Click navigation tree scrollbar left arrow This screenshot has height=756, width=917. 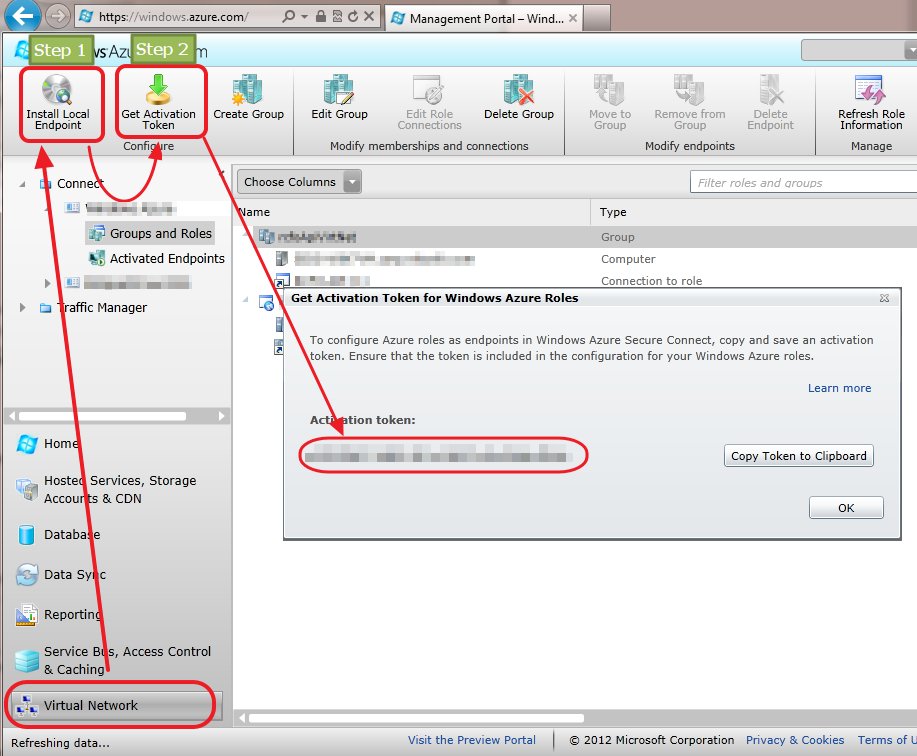point(12,416)
